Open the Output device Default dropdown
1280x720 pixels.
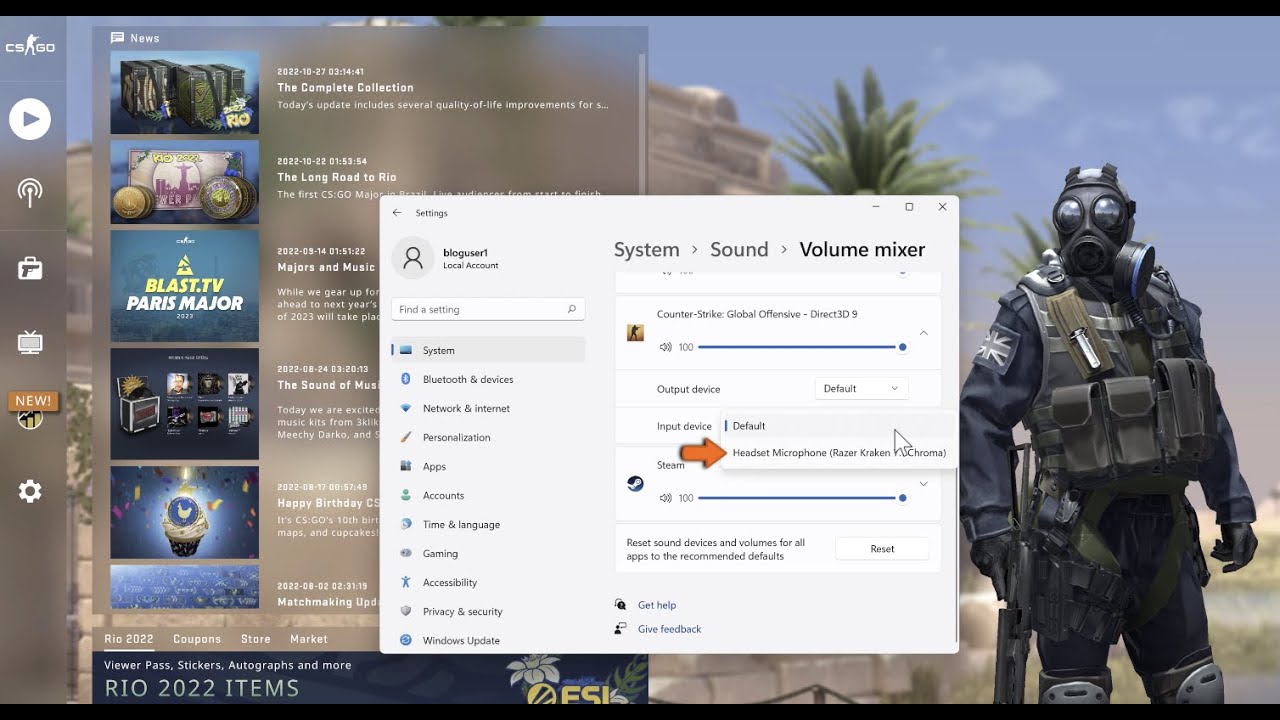[862, 388]
